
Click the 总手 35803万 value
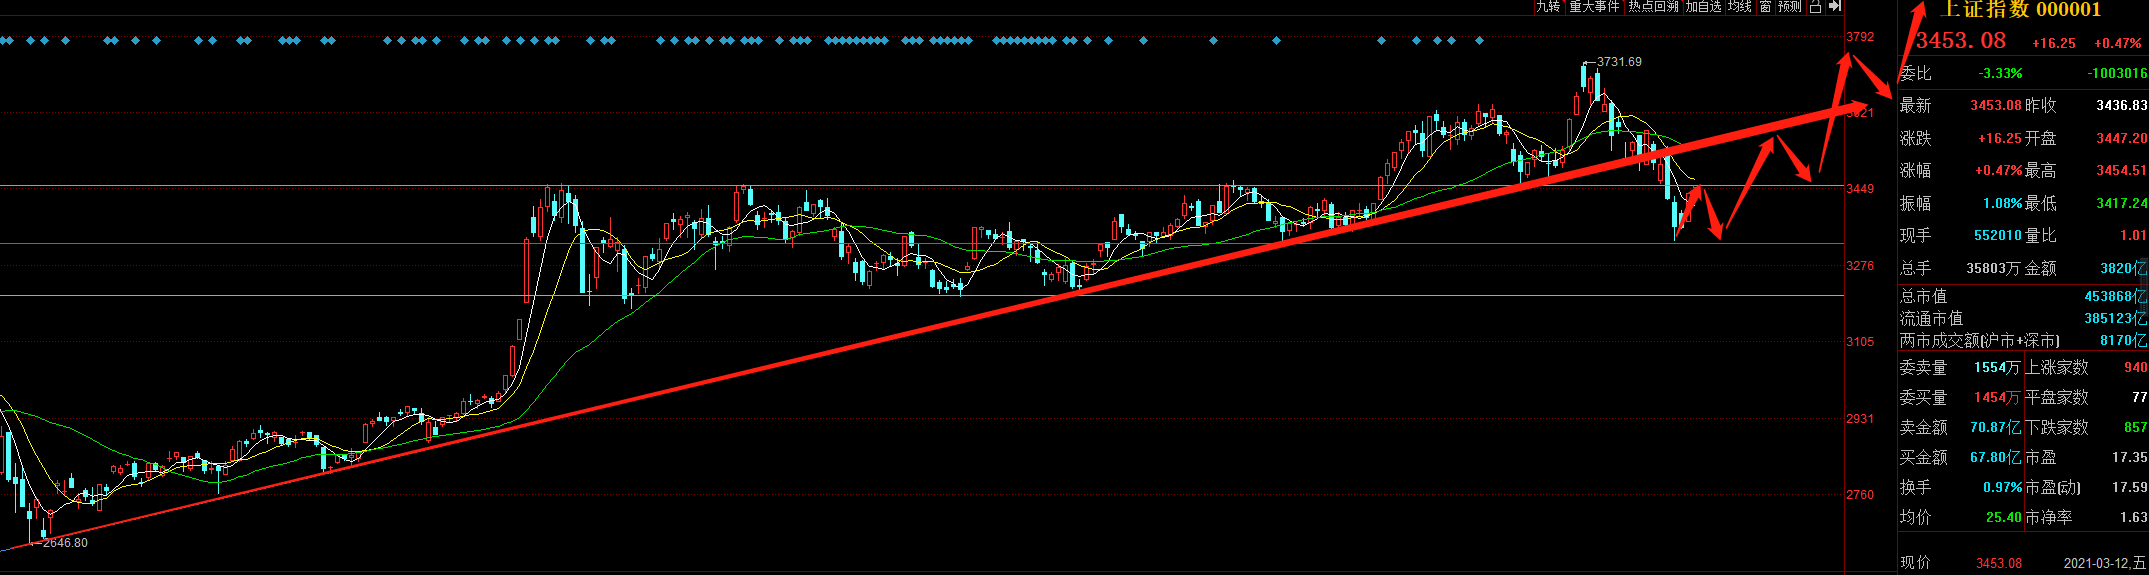point(1994,268)
